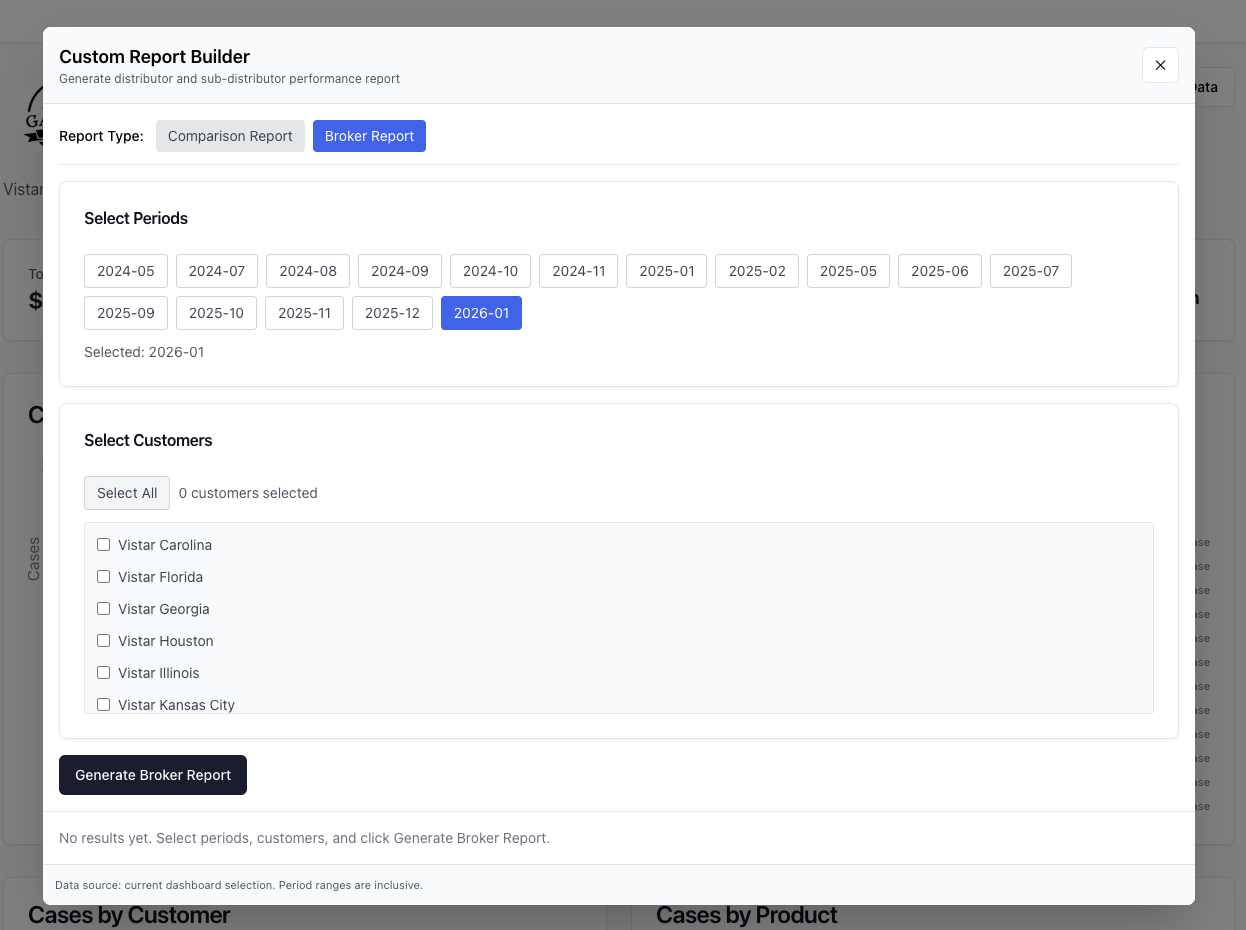
Task: Click the 'Report Type:' label
Action: tap(101, 136)
